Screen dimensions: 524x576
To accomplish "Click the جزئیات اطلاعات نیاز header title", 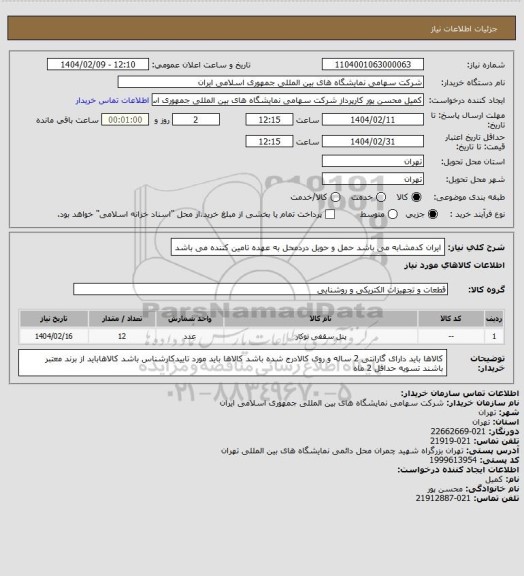I will point(464,29).
